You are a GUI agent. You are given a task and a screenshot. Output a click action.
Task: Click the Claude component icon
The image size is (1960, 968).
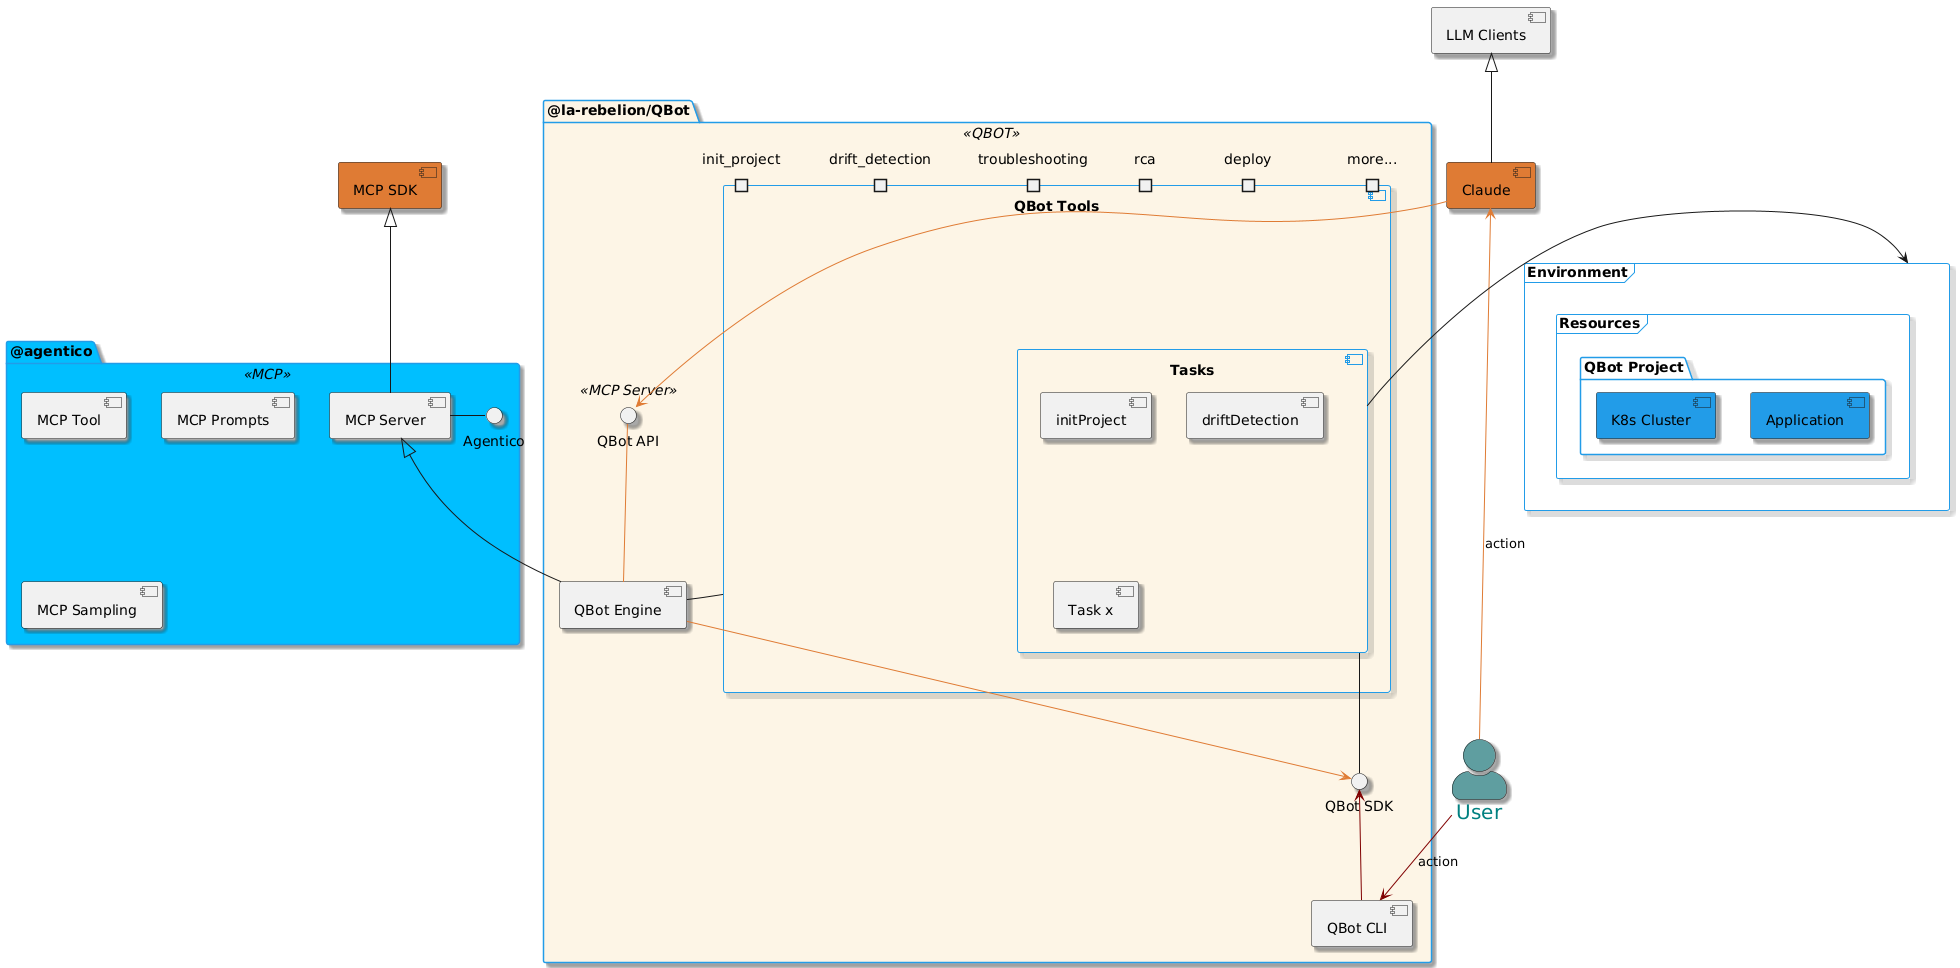click(1523, 170)
